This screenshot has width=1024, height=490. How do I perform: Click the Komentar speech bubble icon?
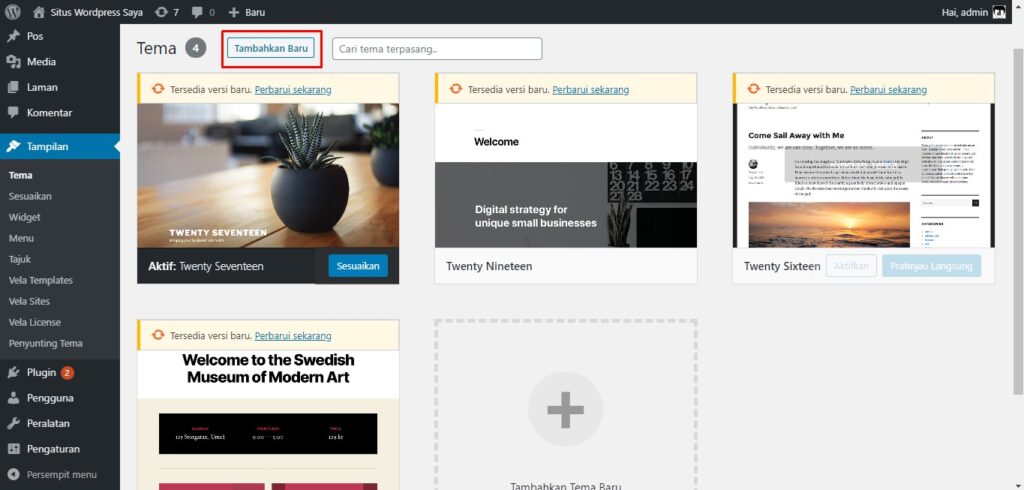[x=13, y=112]
